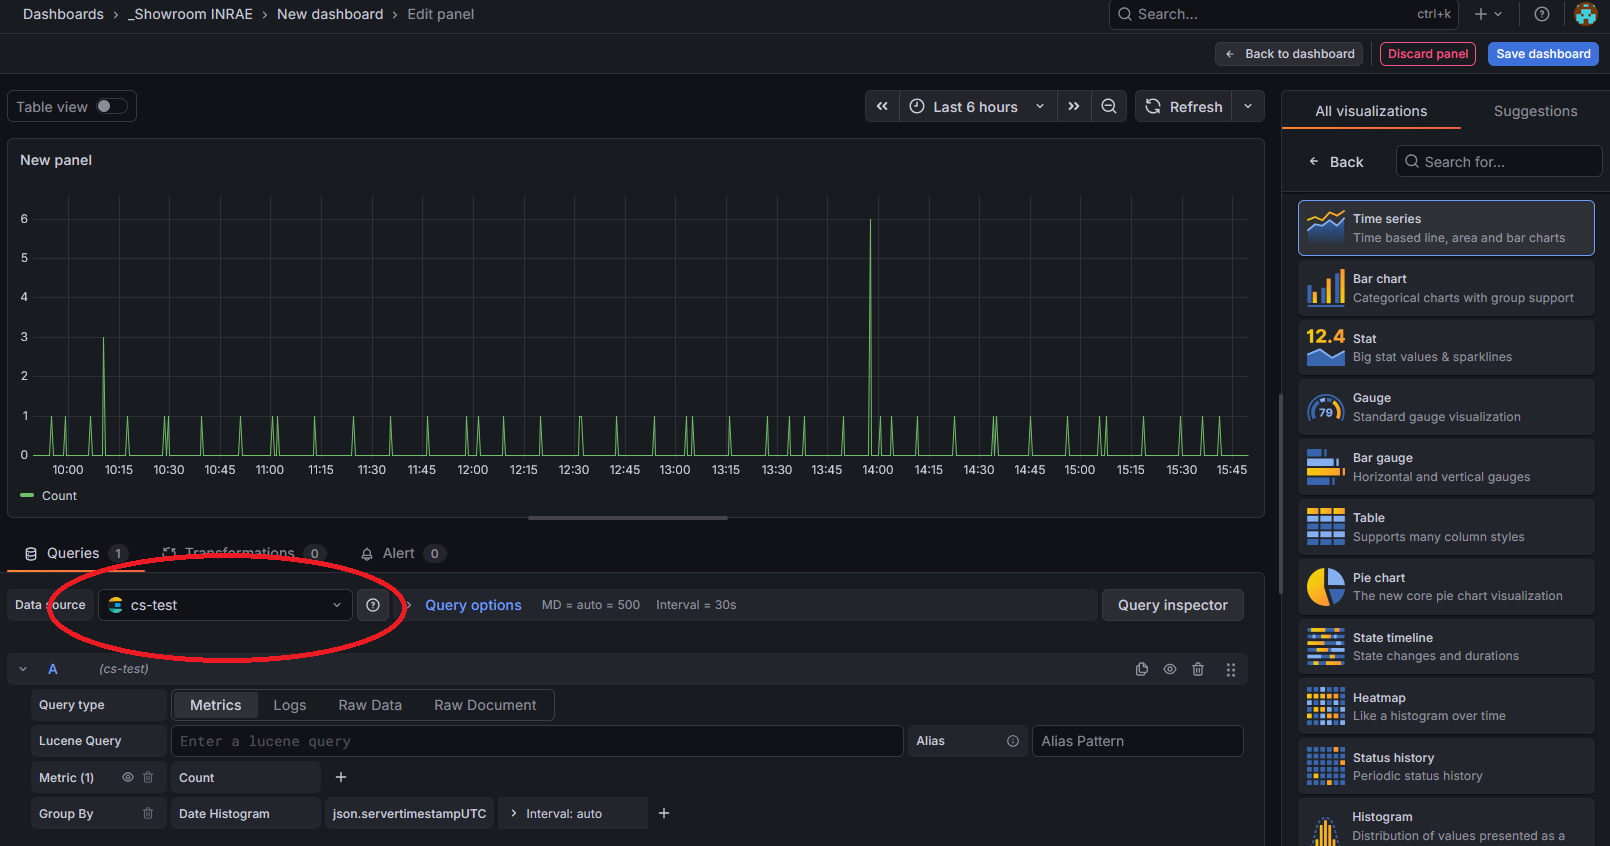The width and height of the screenshot is (1610, 846).
Task: Shift time range backward with double-left arrows
Action: point(882,107)
